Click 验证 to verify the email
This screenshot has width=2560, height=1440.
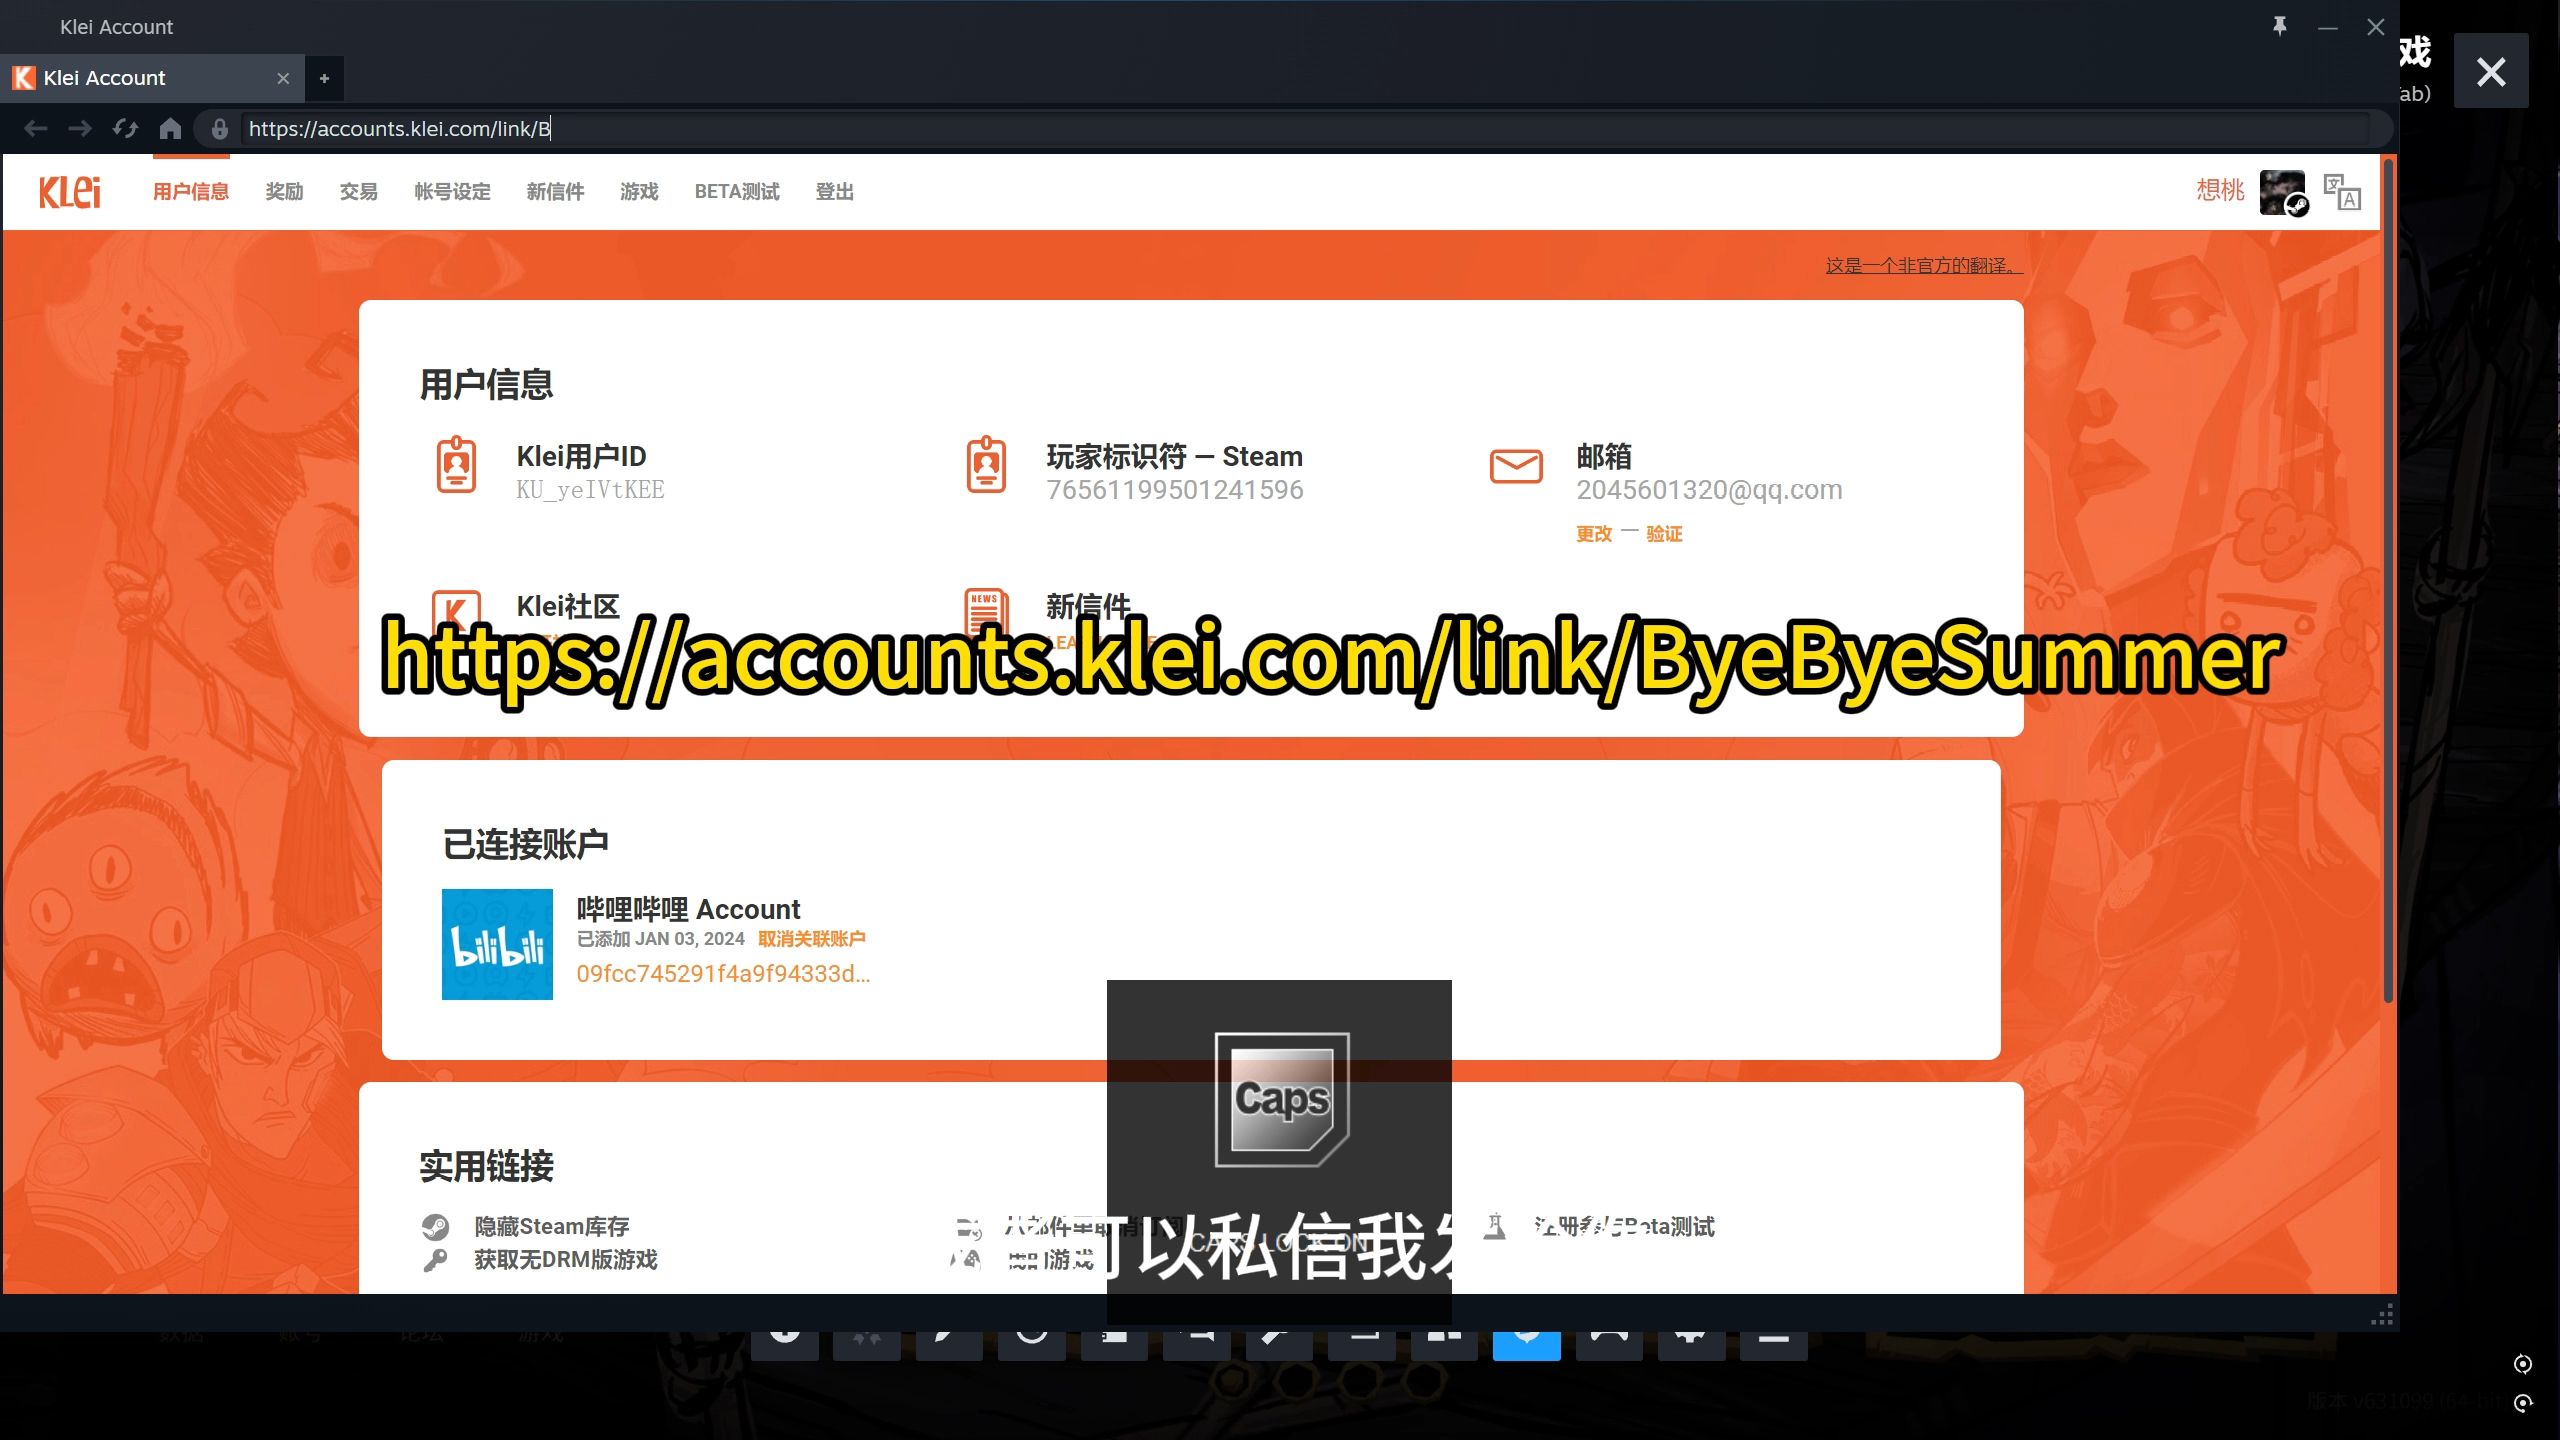coord(1664,534)
